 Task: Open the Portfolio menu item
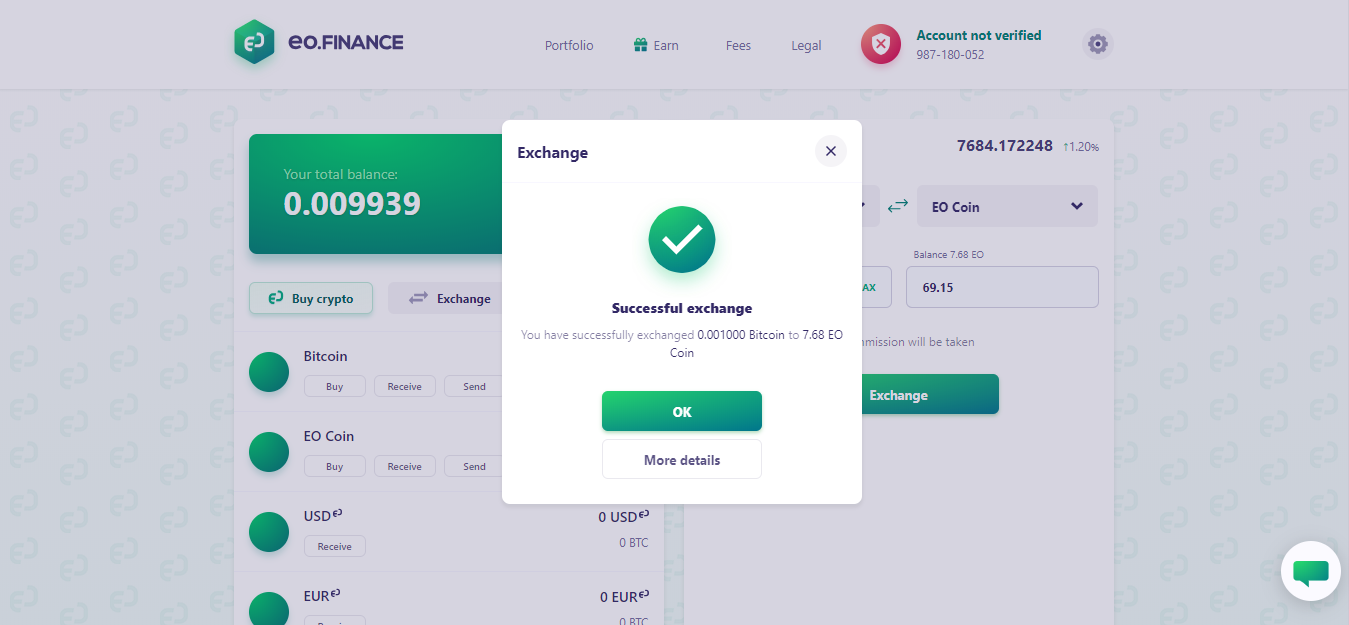[569, 45]
